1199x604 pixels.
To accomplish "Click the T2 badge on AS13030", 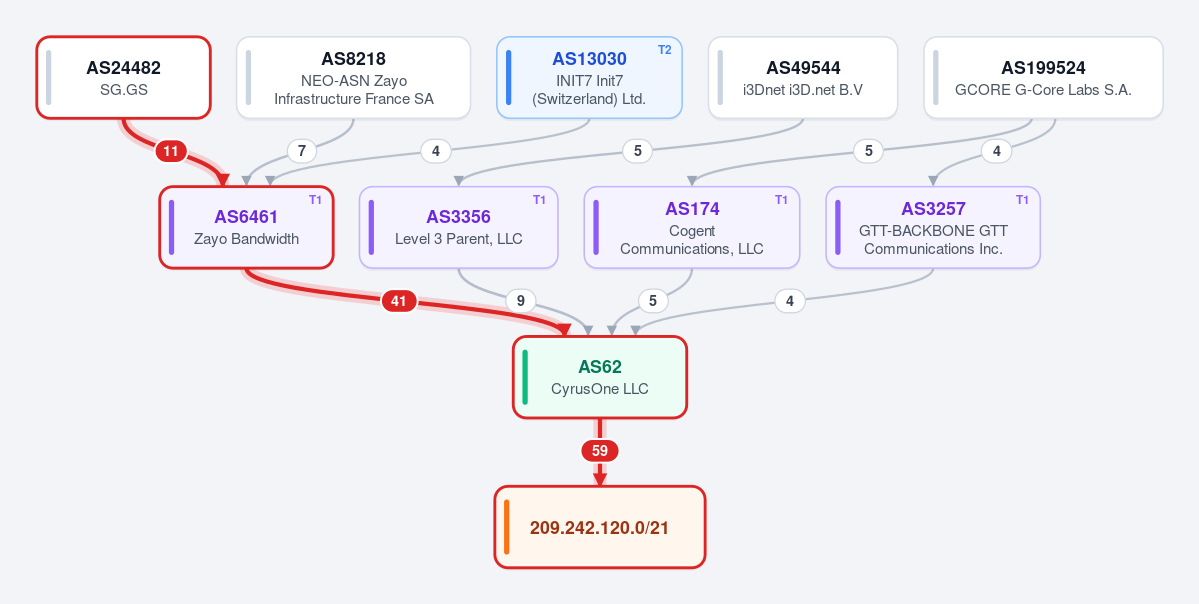I will (664, 50).
